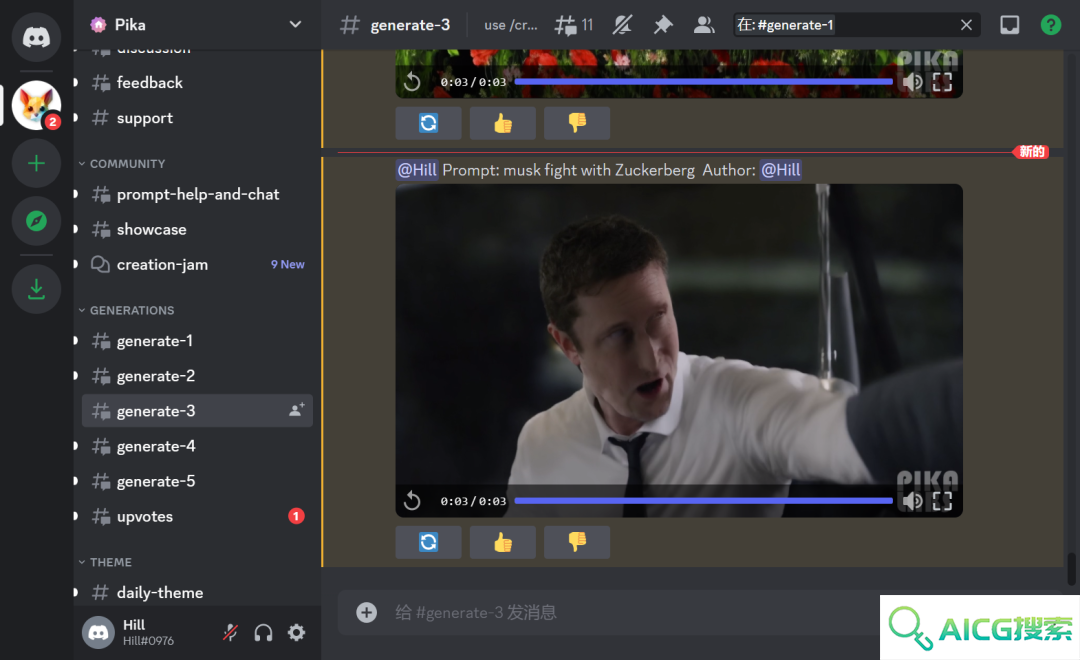Thumbs up the upper flower video
The image size is (1080, 660).
pyautogui.click(x=503, y=123)
